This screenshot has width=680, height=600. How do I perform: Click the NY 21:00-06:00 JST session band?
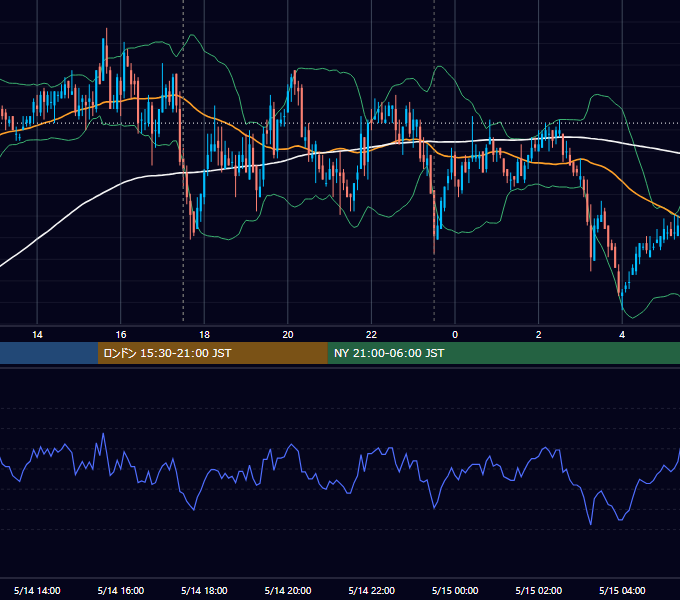(503, 353)
